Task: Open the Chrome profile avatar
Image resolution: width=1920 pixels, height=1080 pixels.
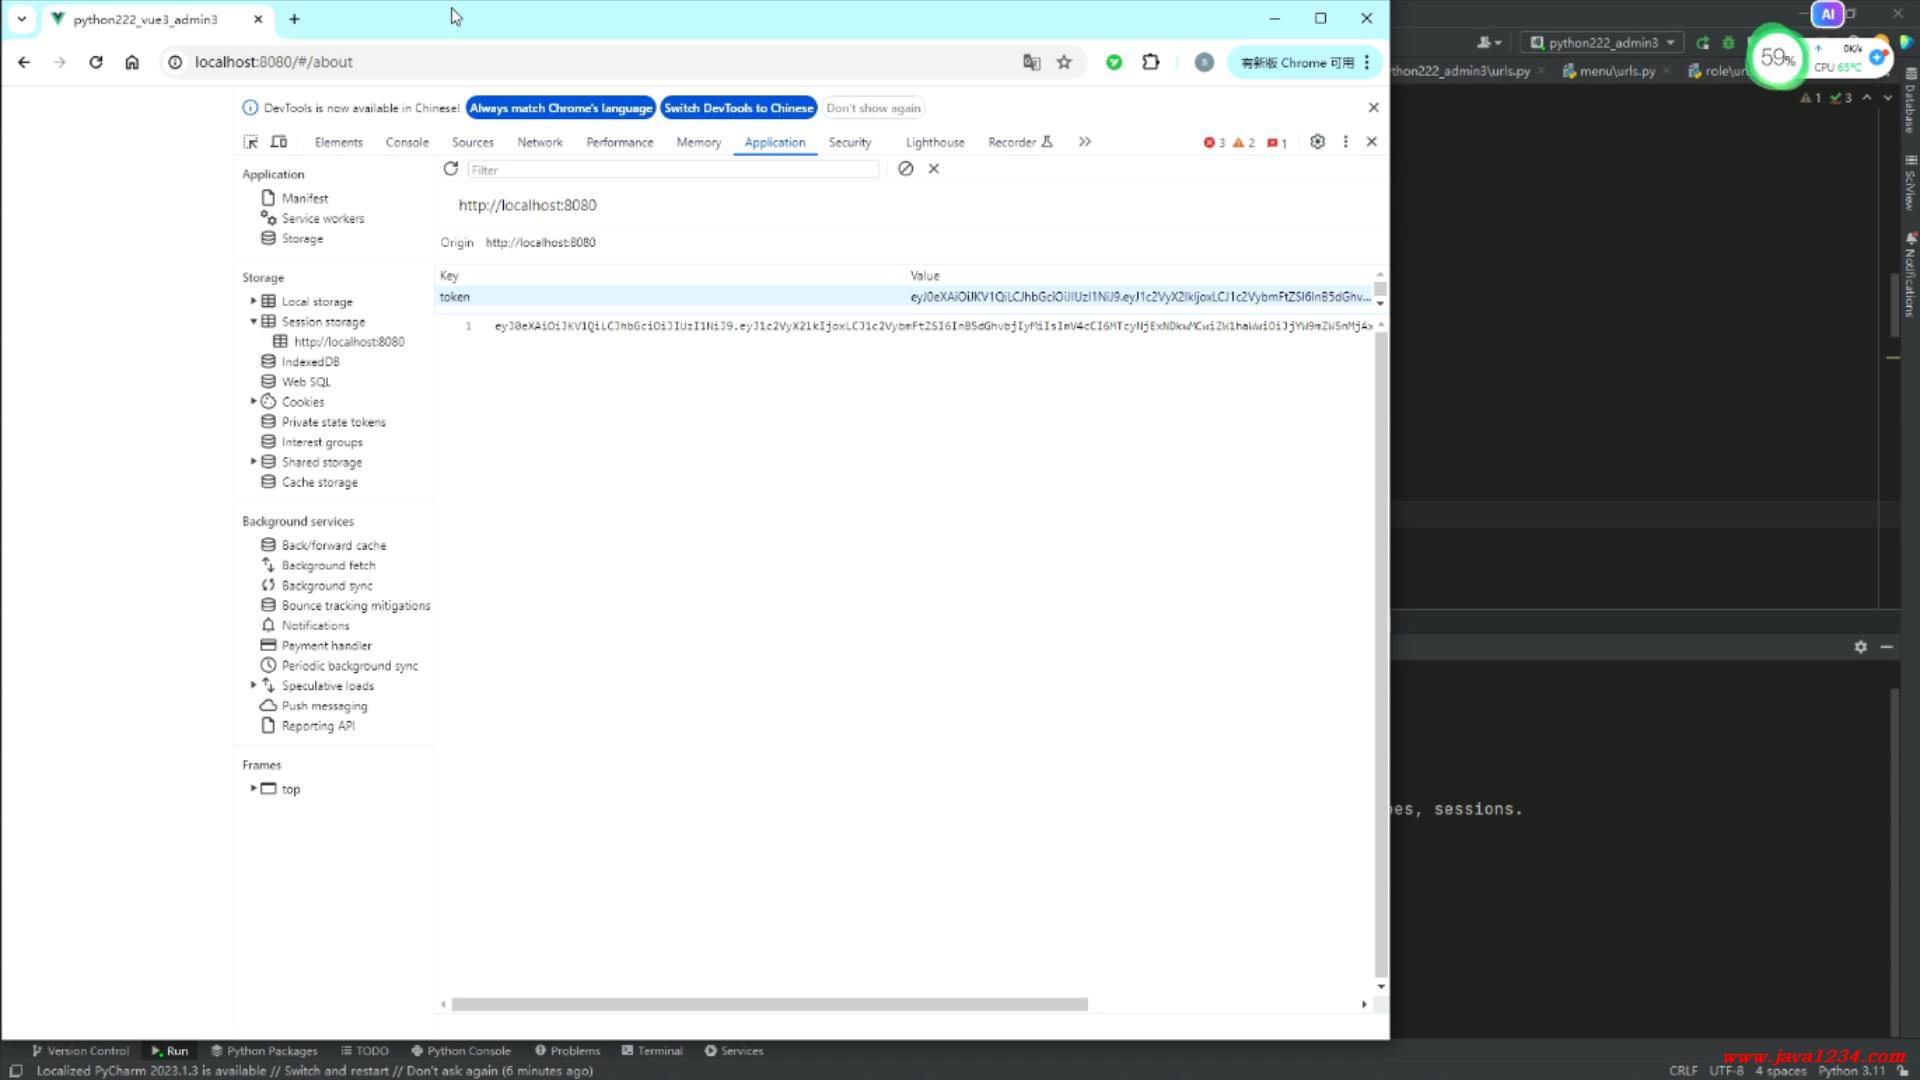Action: click(1204, 62)
